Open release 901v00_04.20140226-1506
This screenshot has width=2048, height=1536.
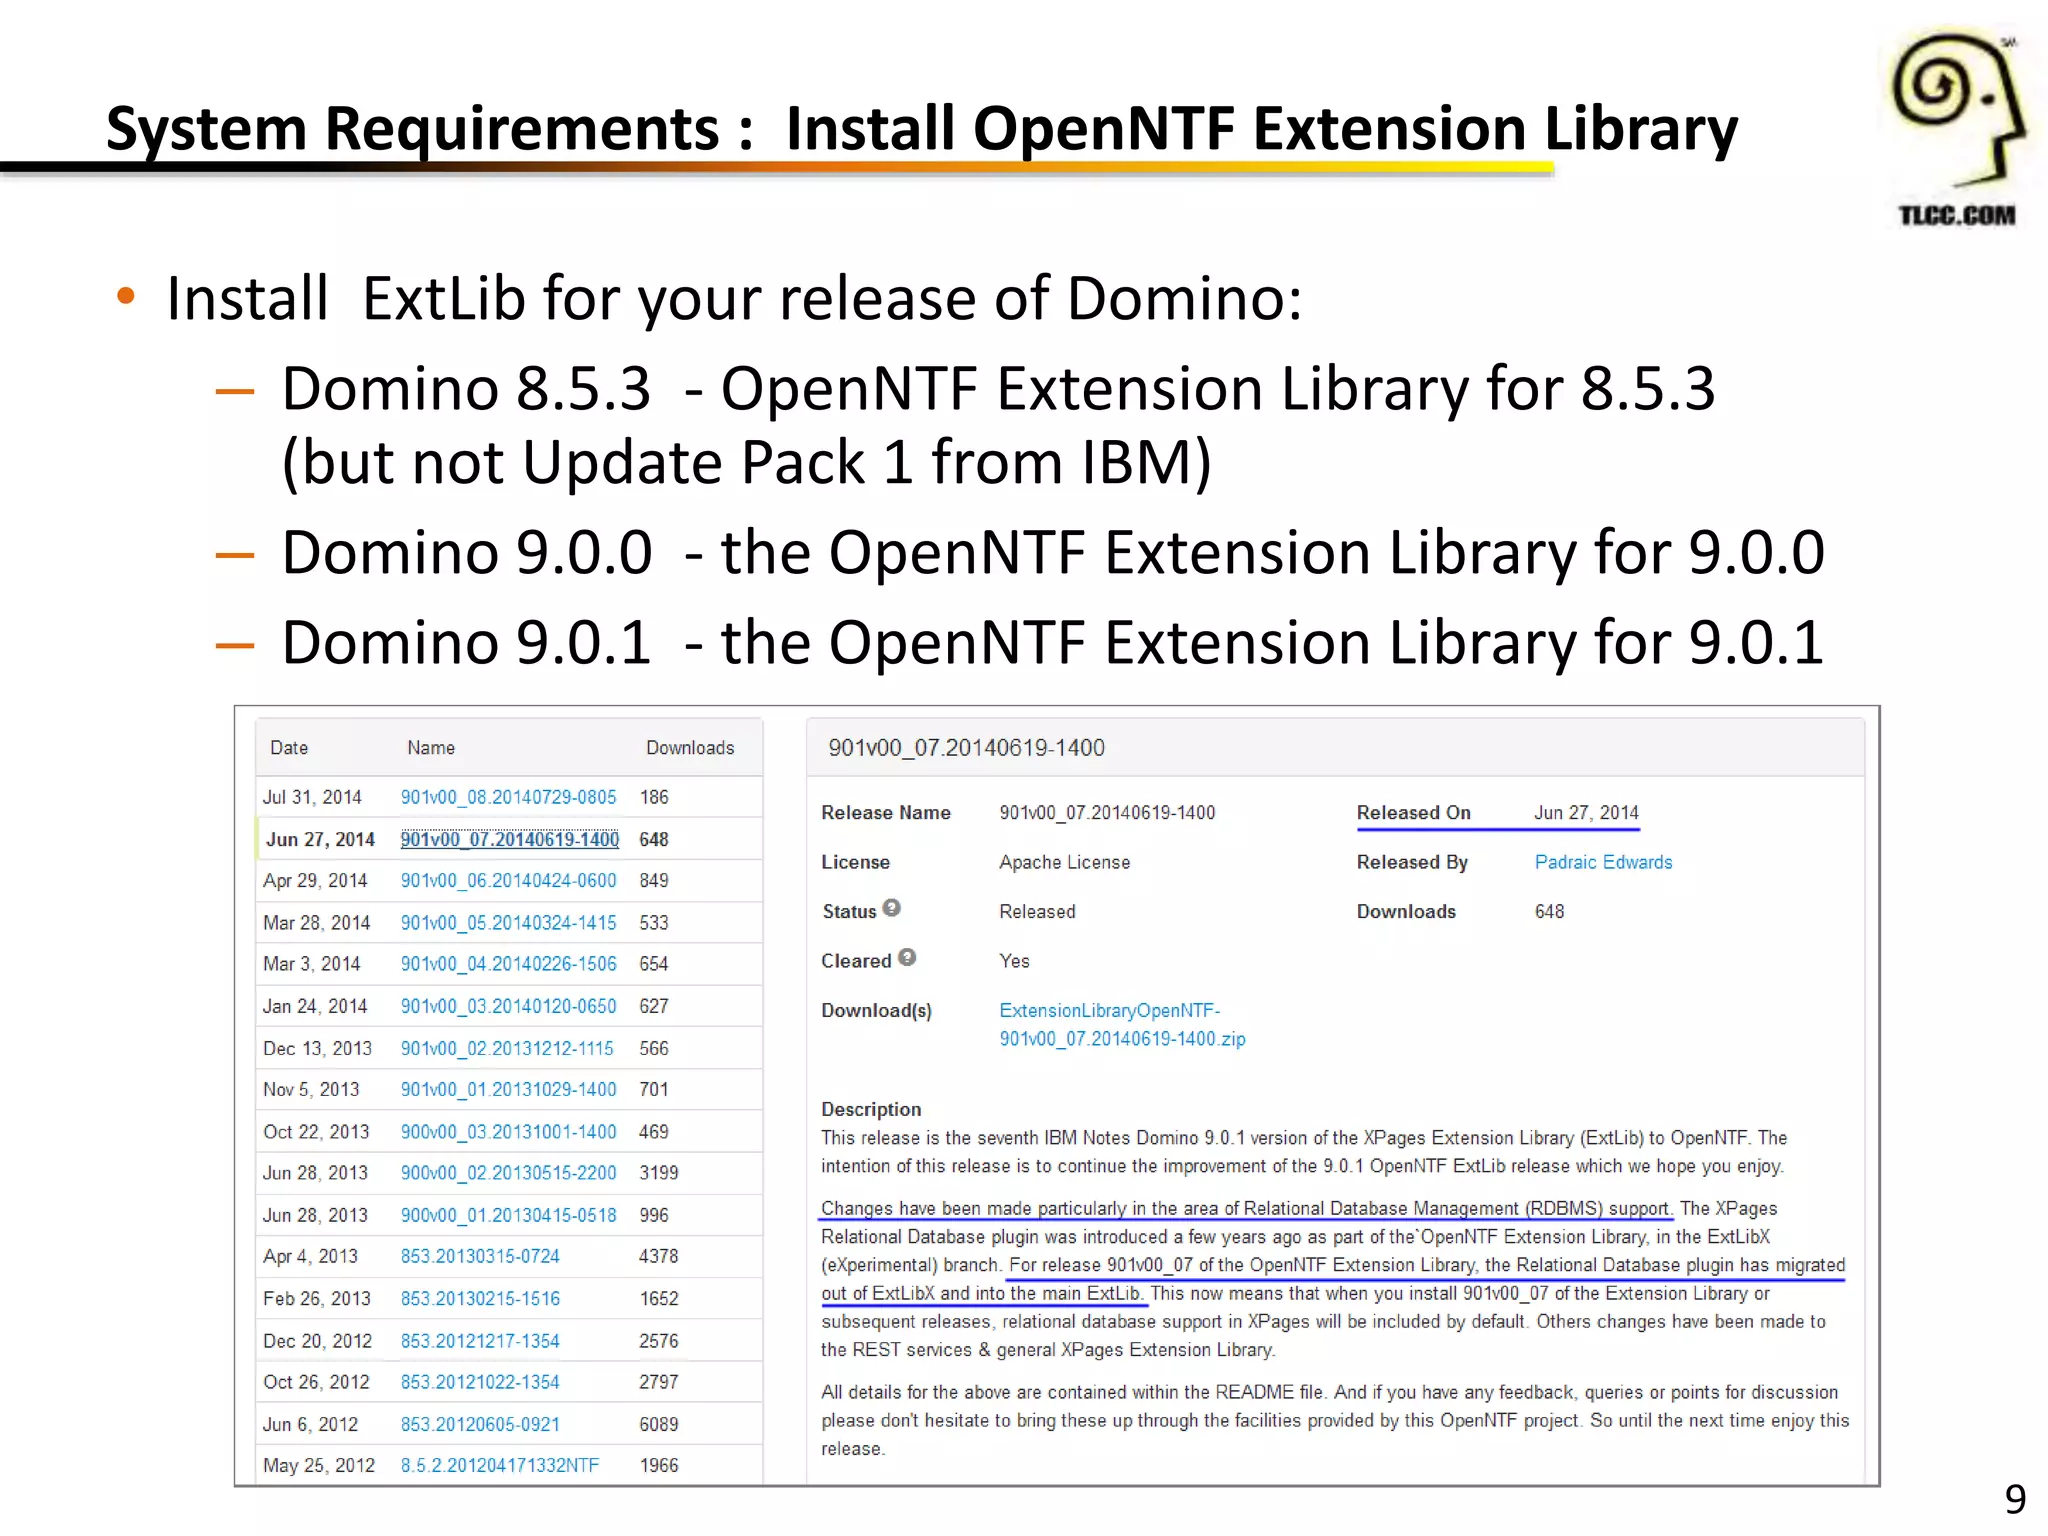tap(508, 963)
